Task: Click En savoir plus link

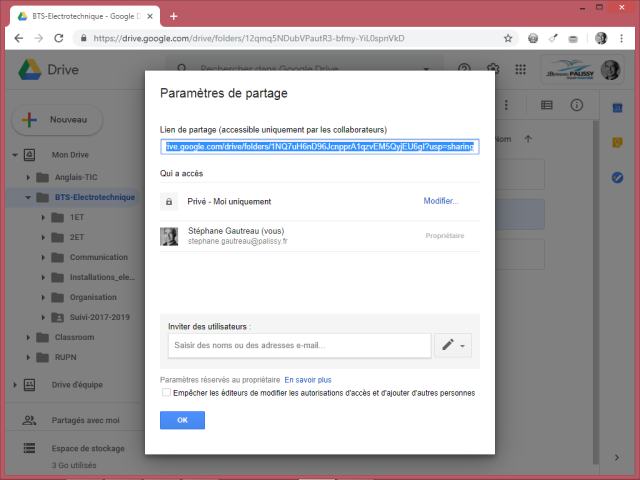Action: [x=308, y=380]
